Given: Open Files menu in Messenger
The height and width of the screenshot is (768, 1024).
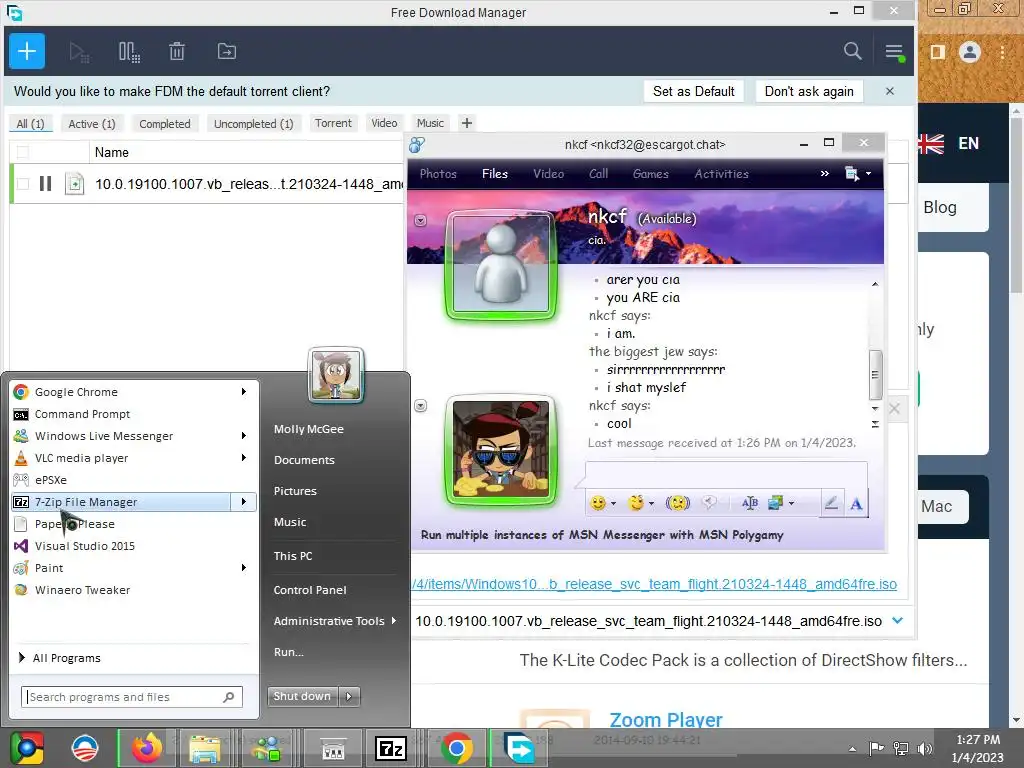Looking at the screenshot, I should [x=494, y=174].
